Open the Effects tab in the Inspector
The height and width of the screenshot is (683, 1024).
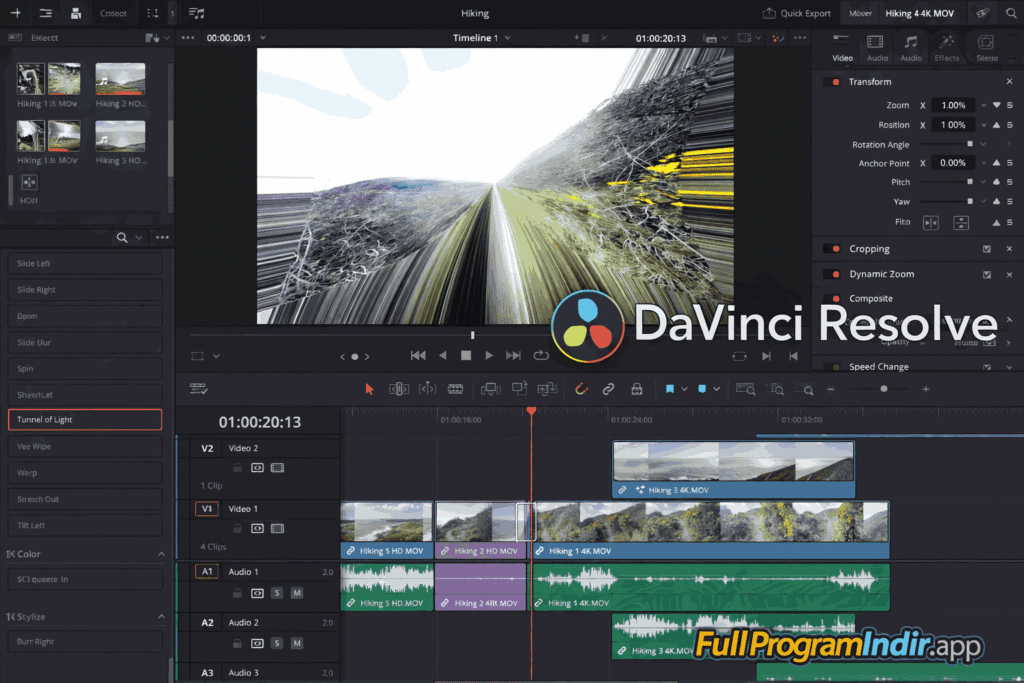click(947, 48)
